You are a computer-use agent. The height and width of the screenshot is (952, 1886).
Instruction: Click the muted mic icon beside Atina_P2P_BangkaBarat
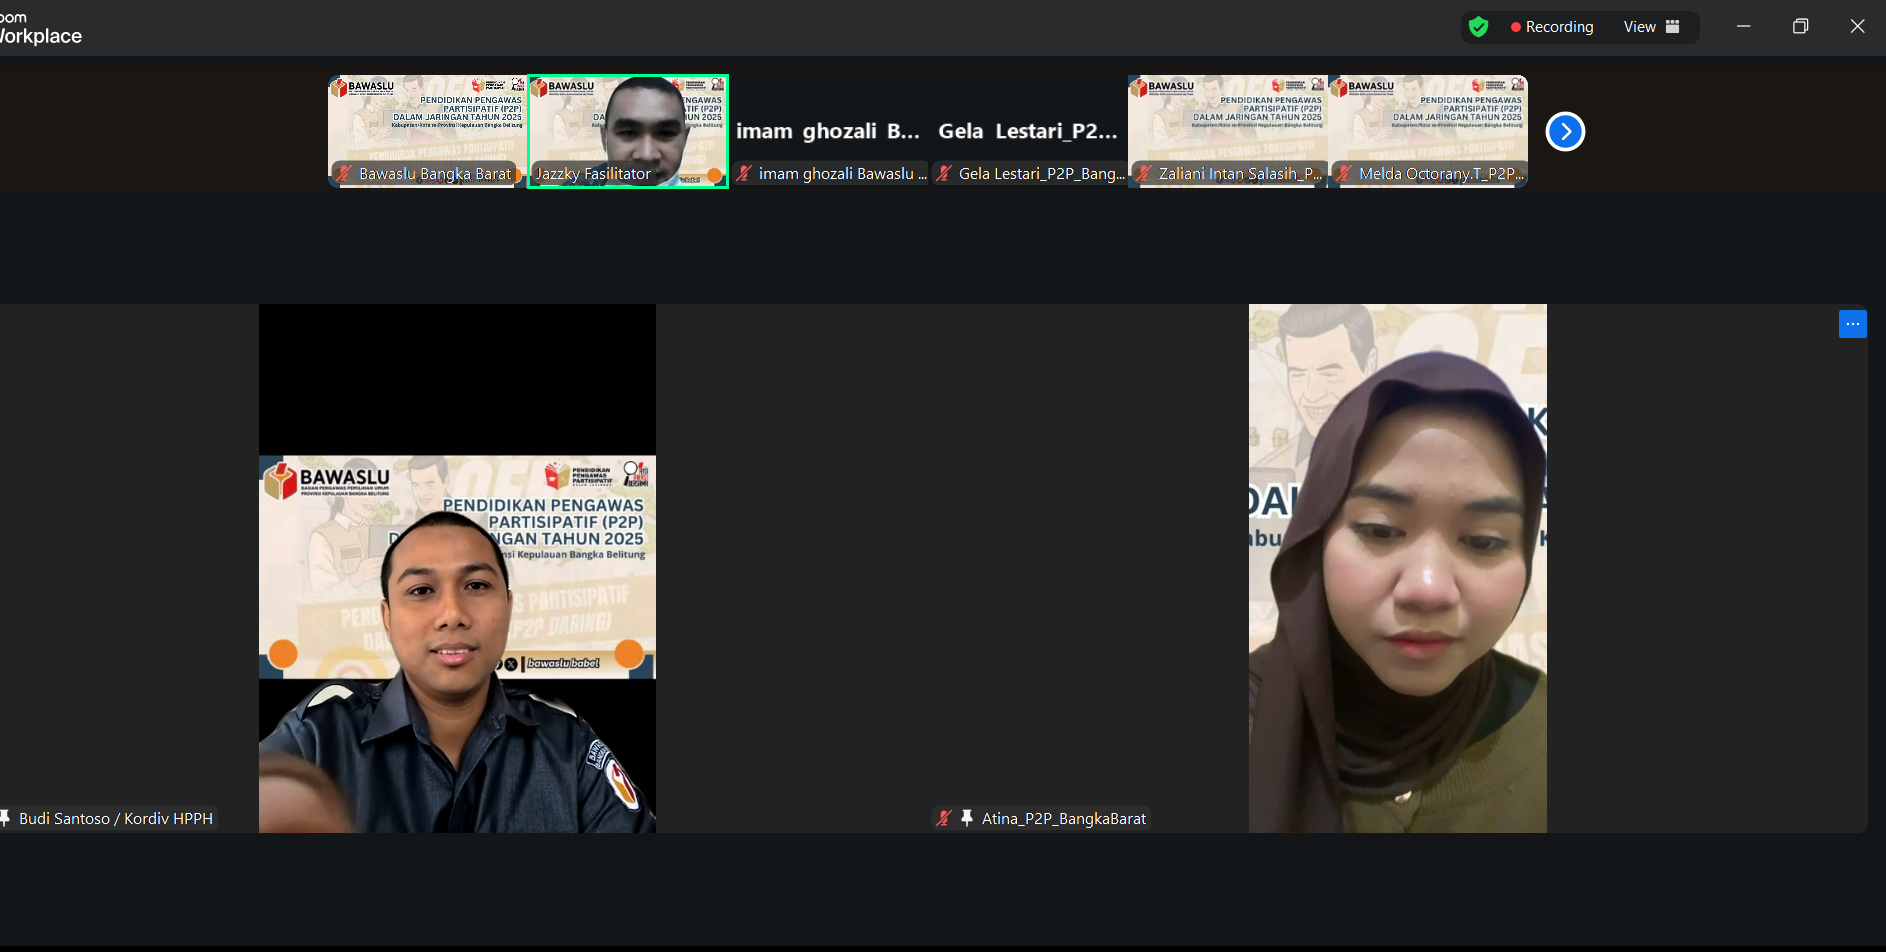tap(943, 818)
